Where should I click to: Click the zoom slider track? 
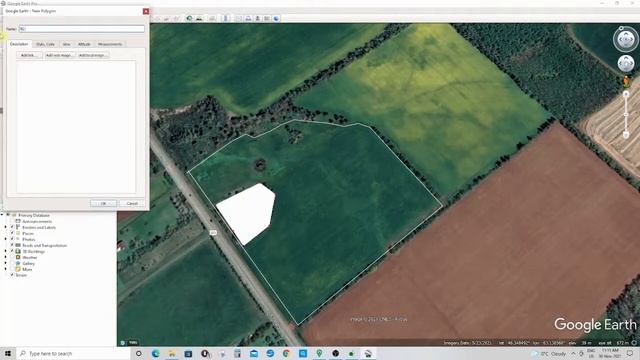pos(626,115)
